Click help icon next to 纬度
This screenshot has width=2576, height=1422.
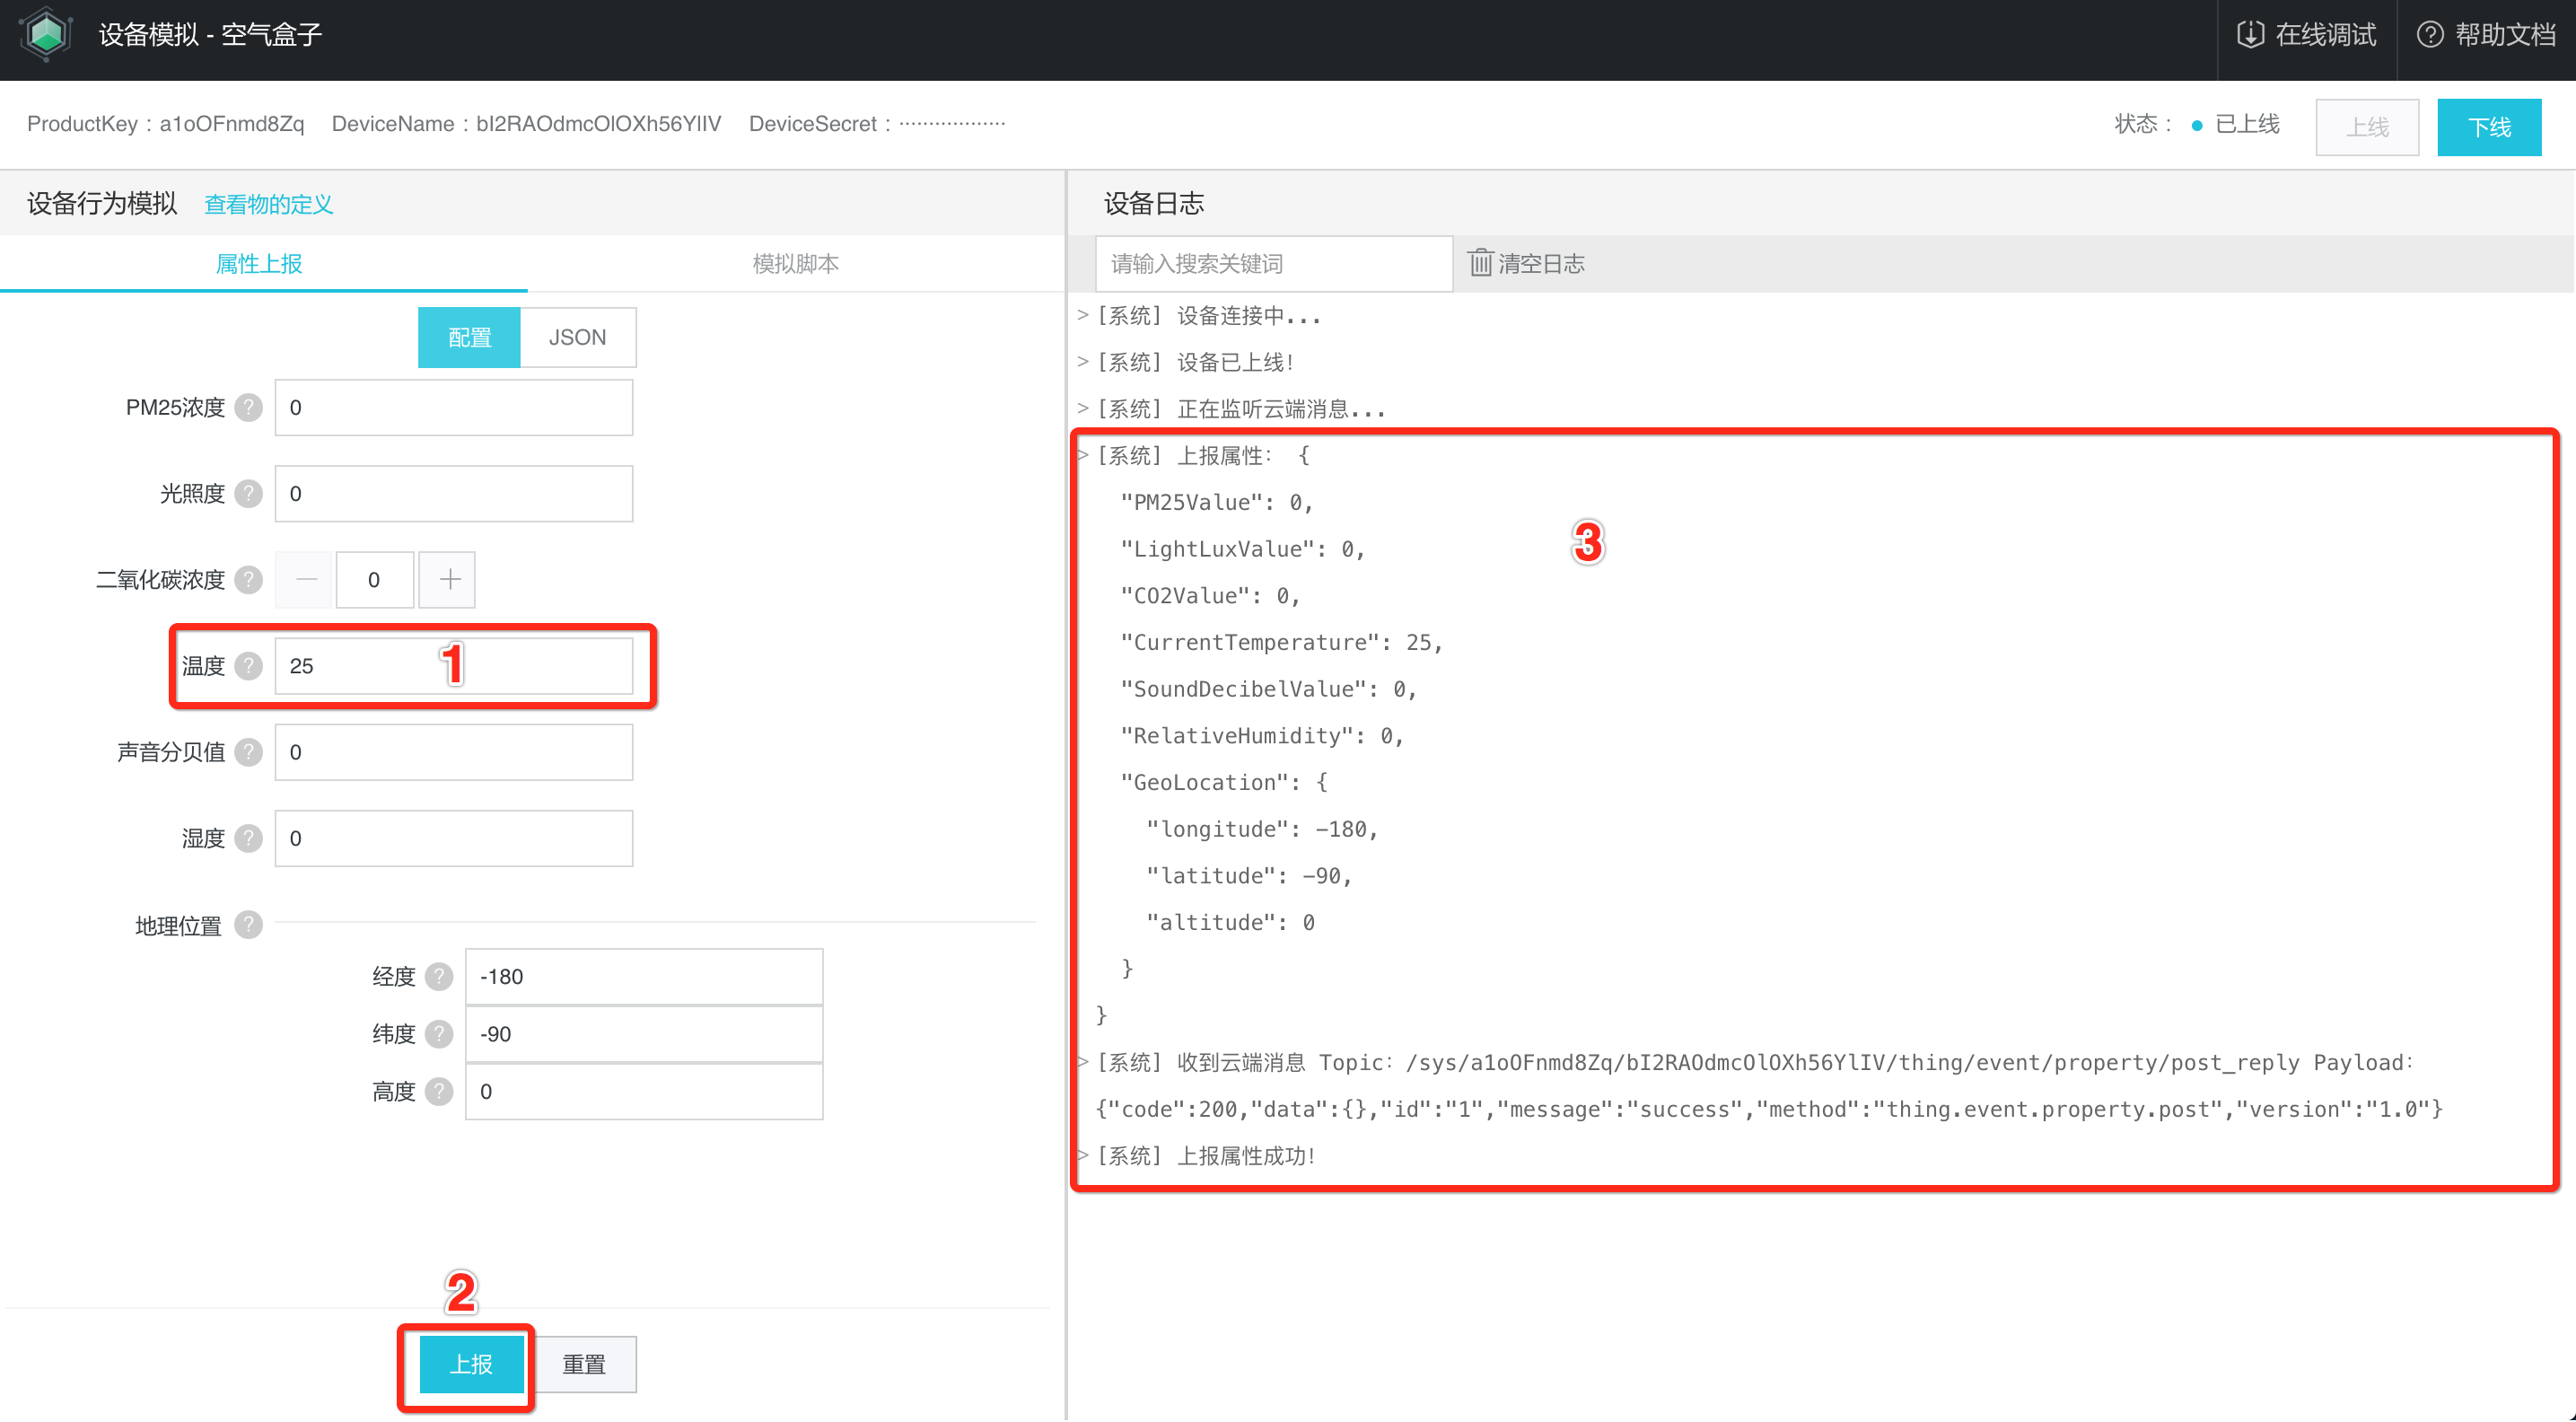[x=438, y=1033]
